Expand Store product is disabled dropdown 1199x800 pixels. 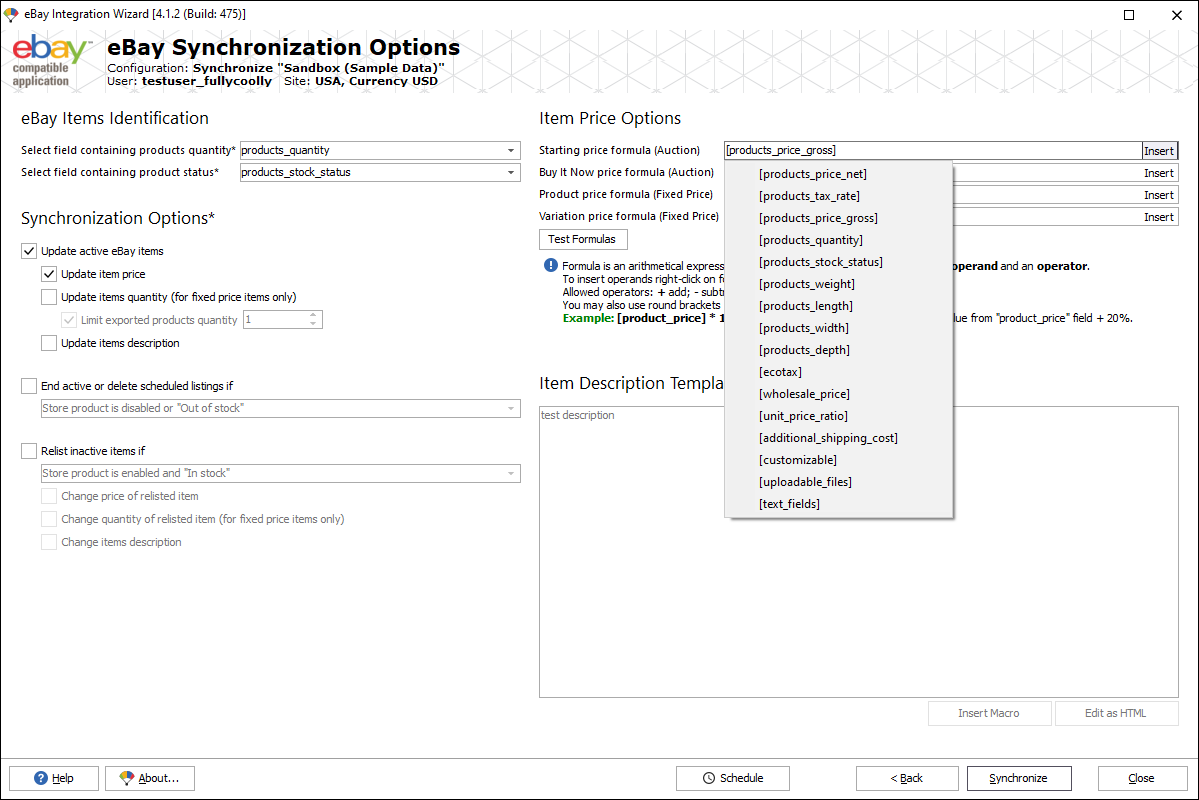pos(511,408)
